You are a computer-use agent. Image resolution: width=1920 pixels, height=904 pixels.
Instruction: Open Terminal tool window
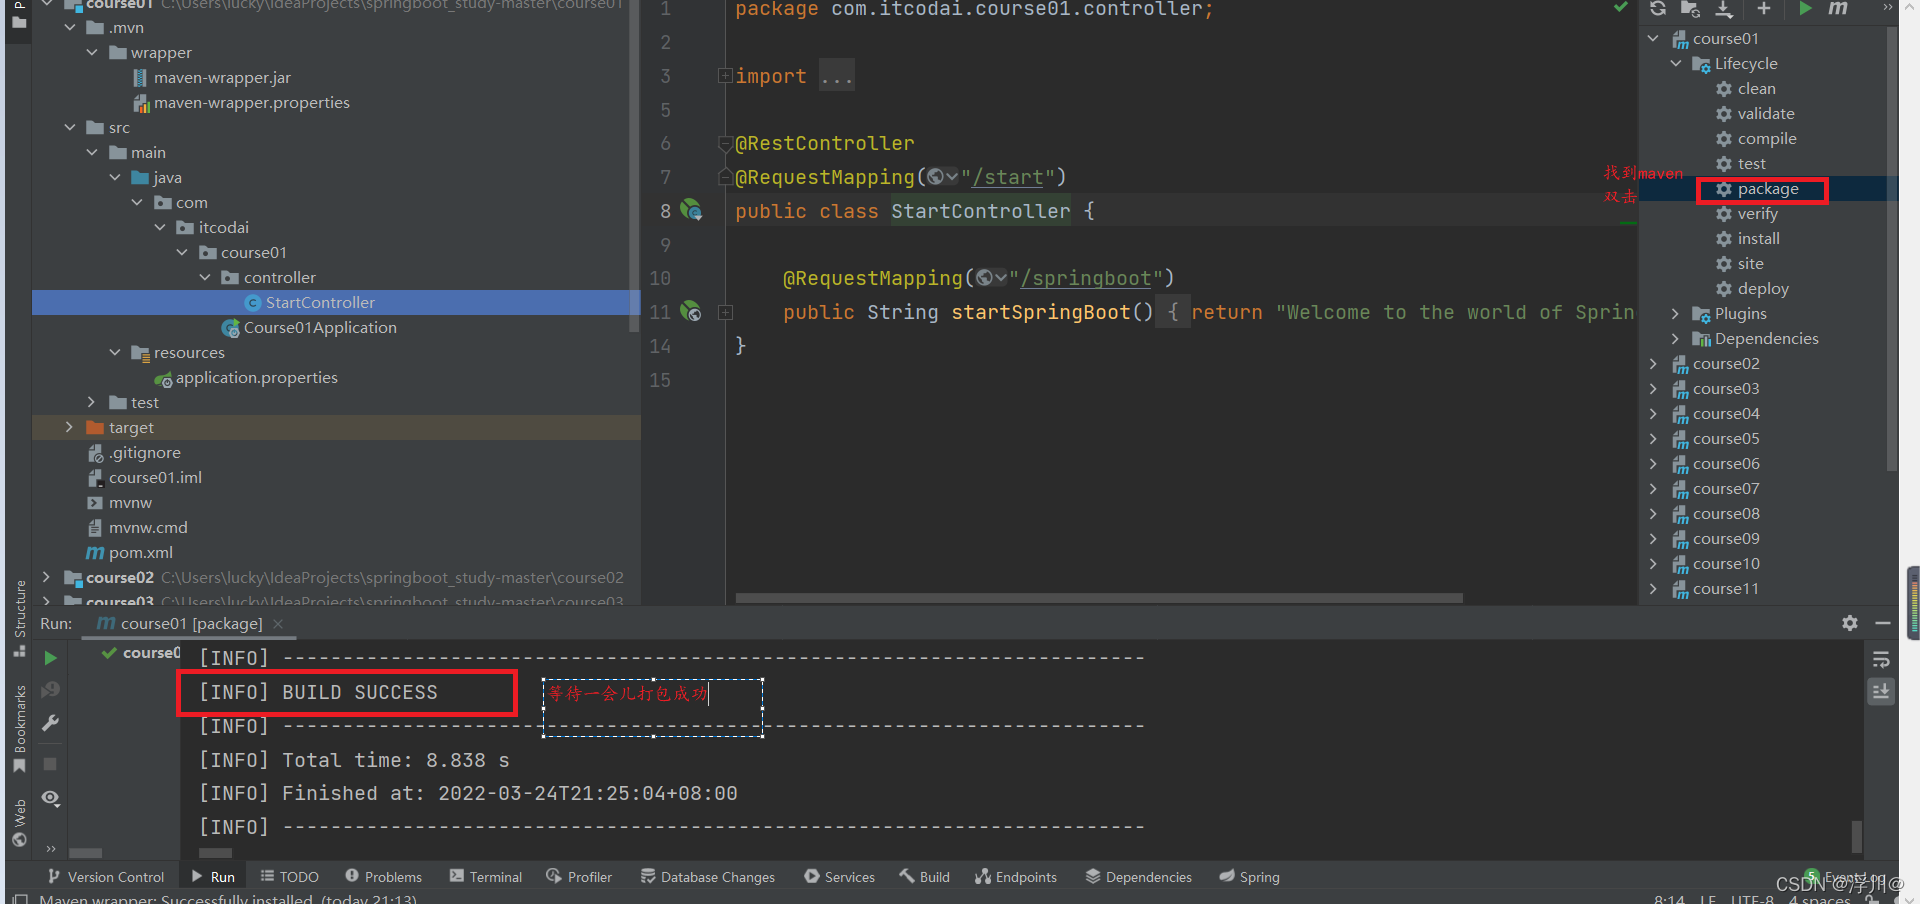(x=486, y=877)
